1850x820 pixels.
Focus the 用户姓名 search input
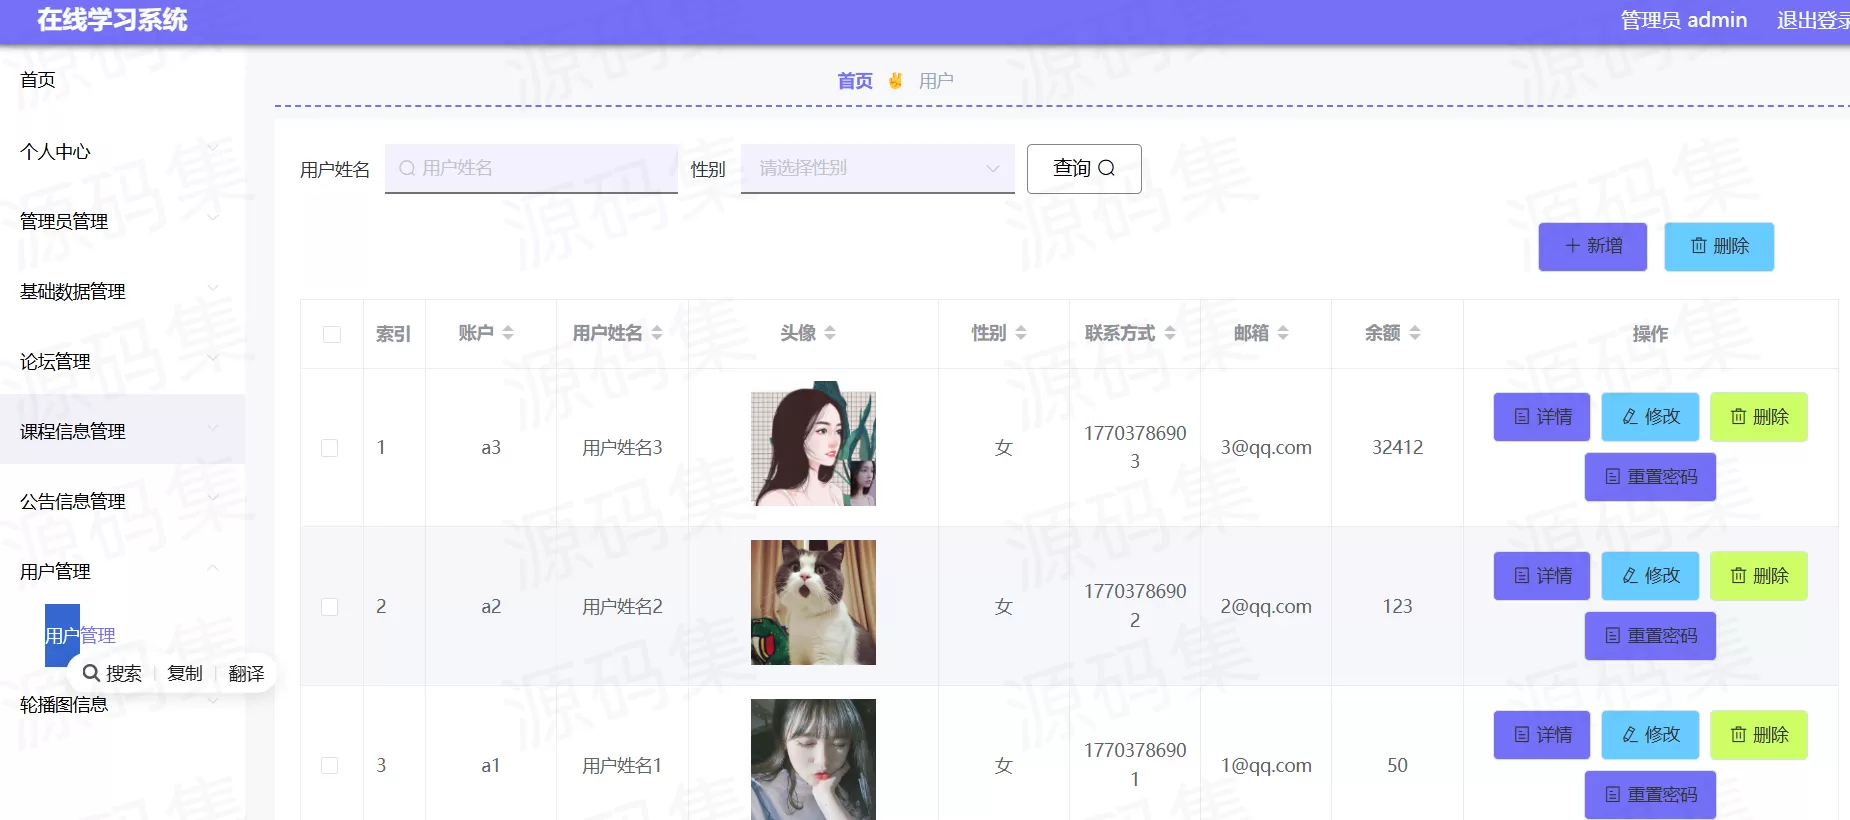[531, 168]
